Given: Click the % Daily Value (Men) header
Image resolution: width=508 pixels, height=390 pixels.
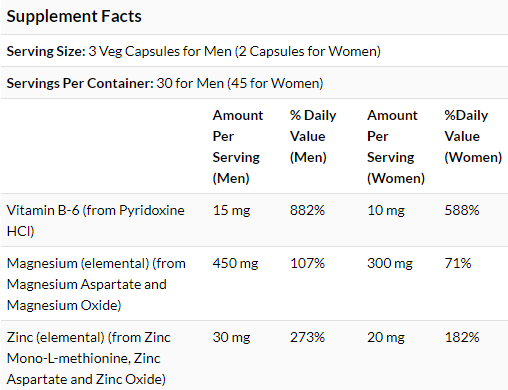Looking at the screenshot, I should pyautogui.click(x=313, y=136).
